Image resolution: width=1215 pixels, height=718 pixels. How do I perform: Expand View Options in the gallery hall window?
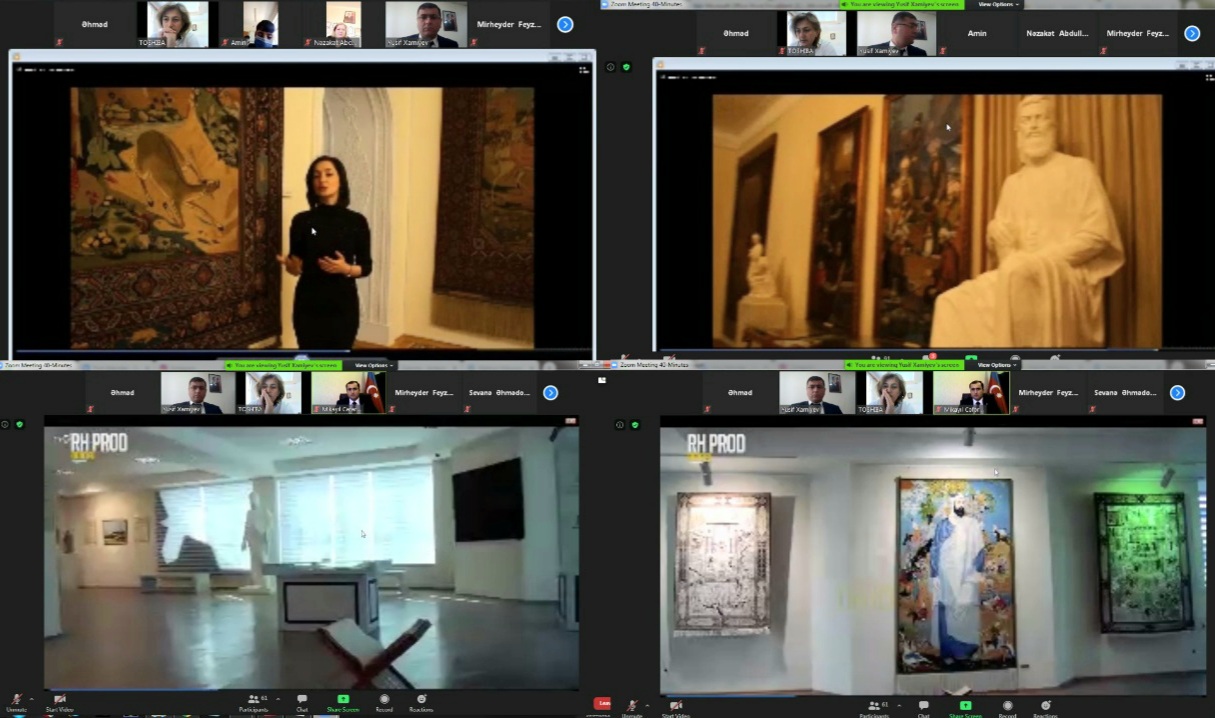(372, 365)
